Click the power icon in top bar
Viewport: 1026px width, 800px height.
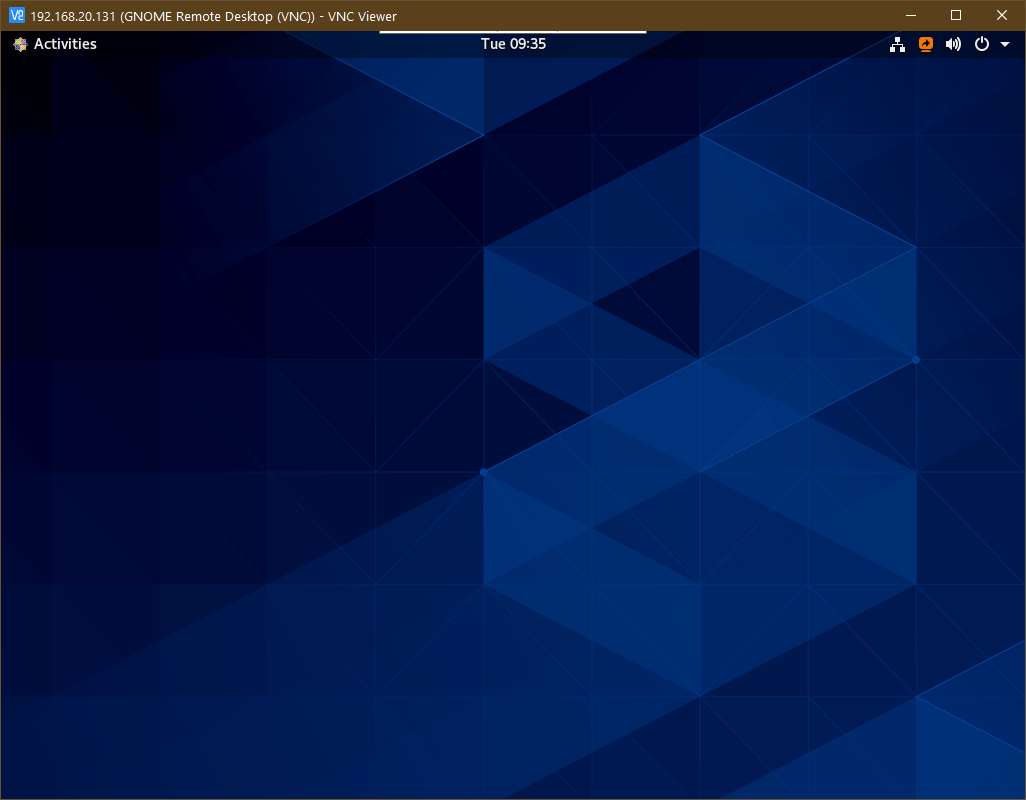(981, 44)
